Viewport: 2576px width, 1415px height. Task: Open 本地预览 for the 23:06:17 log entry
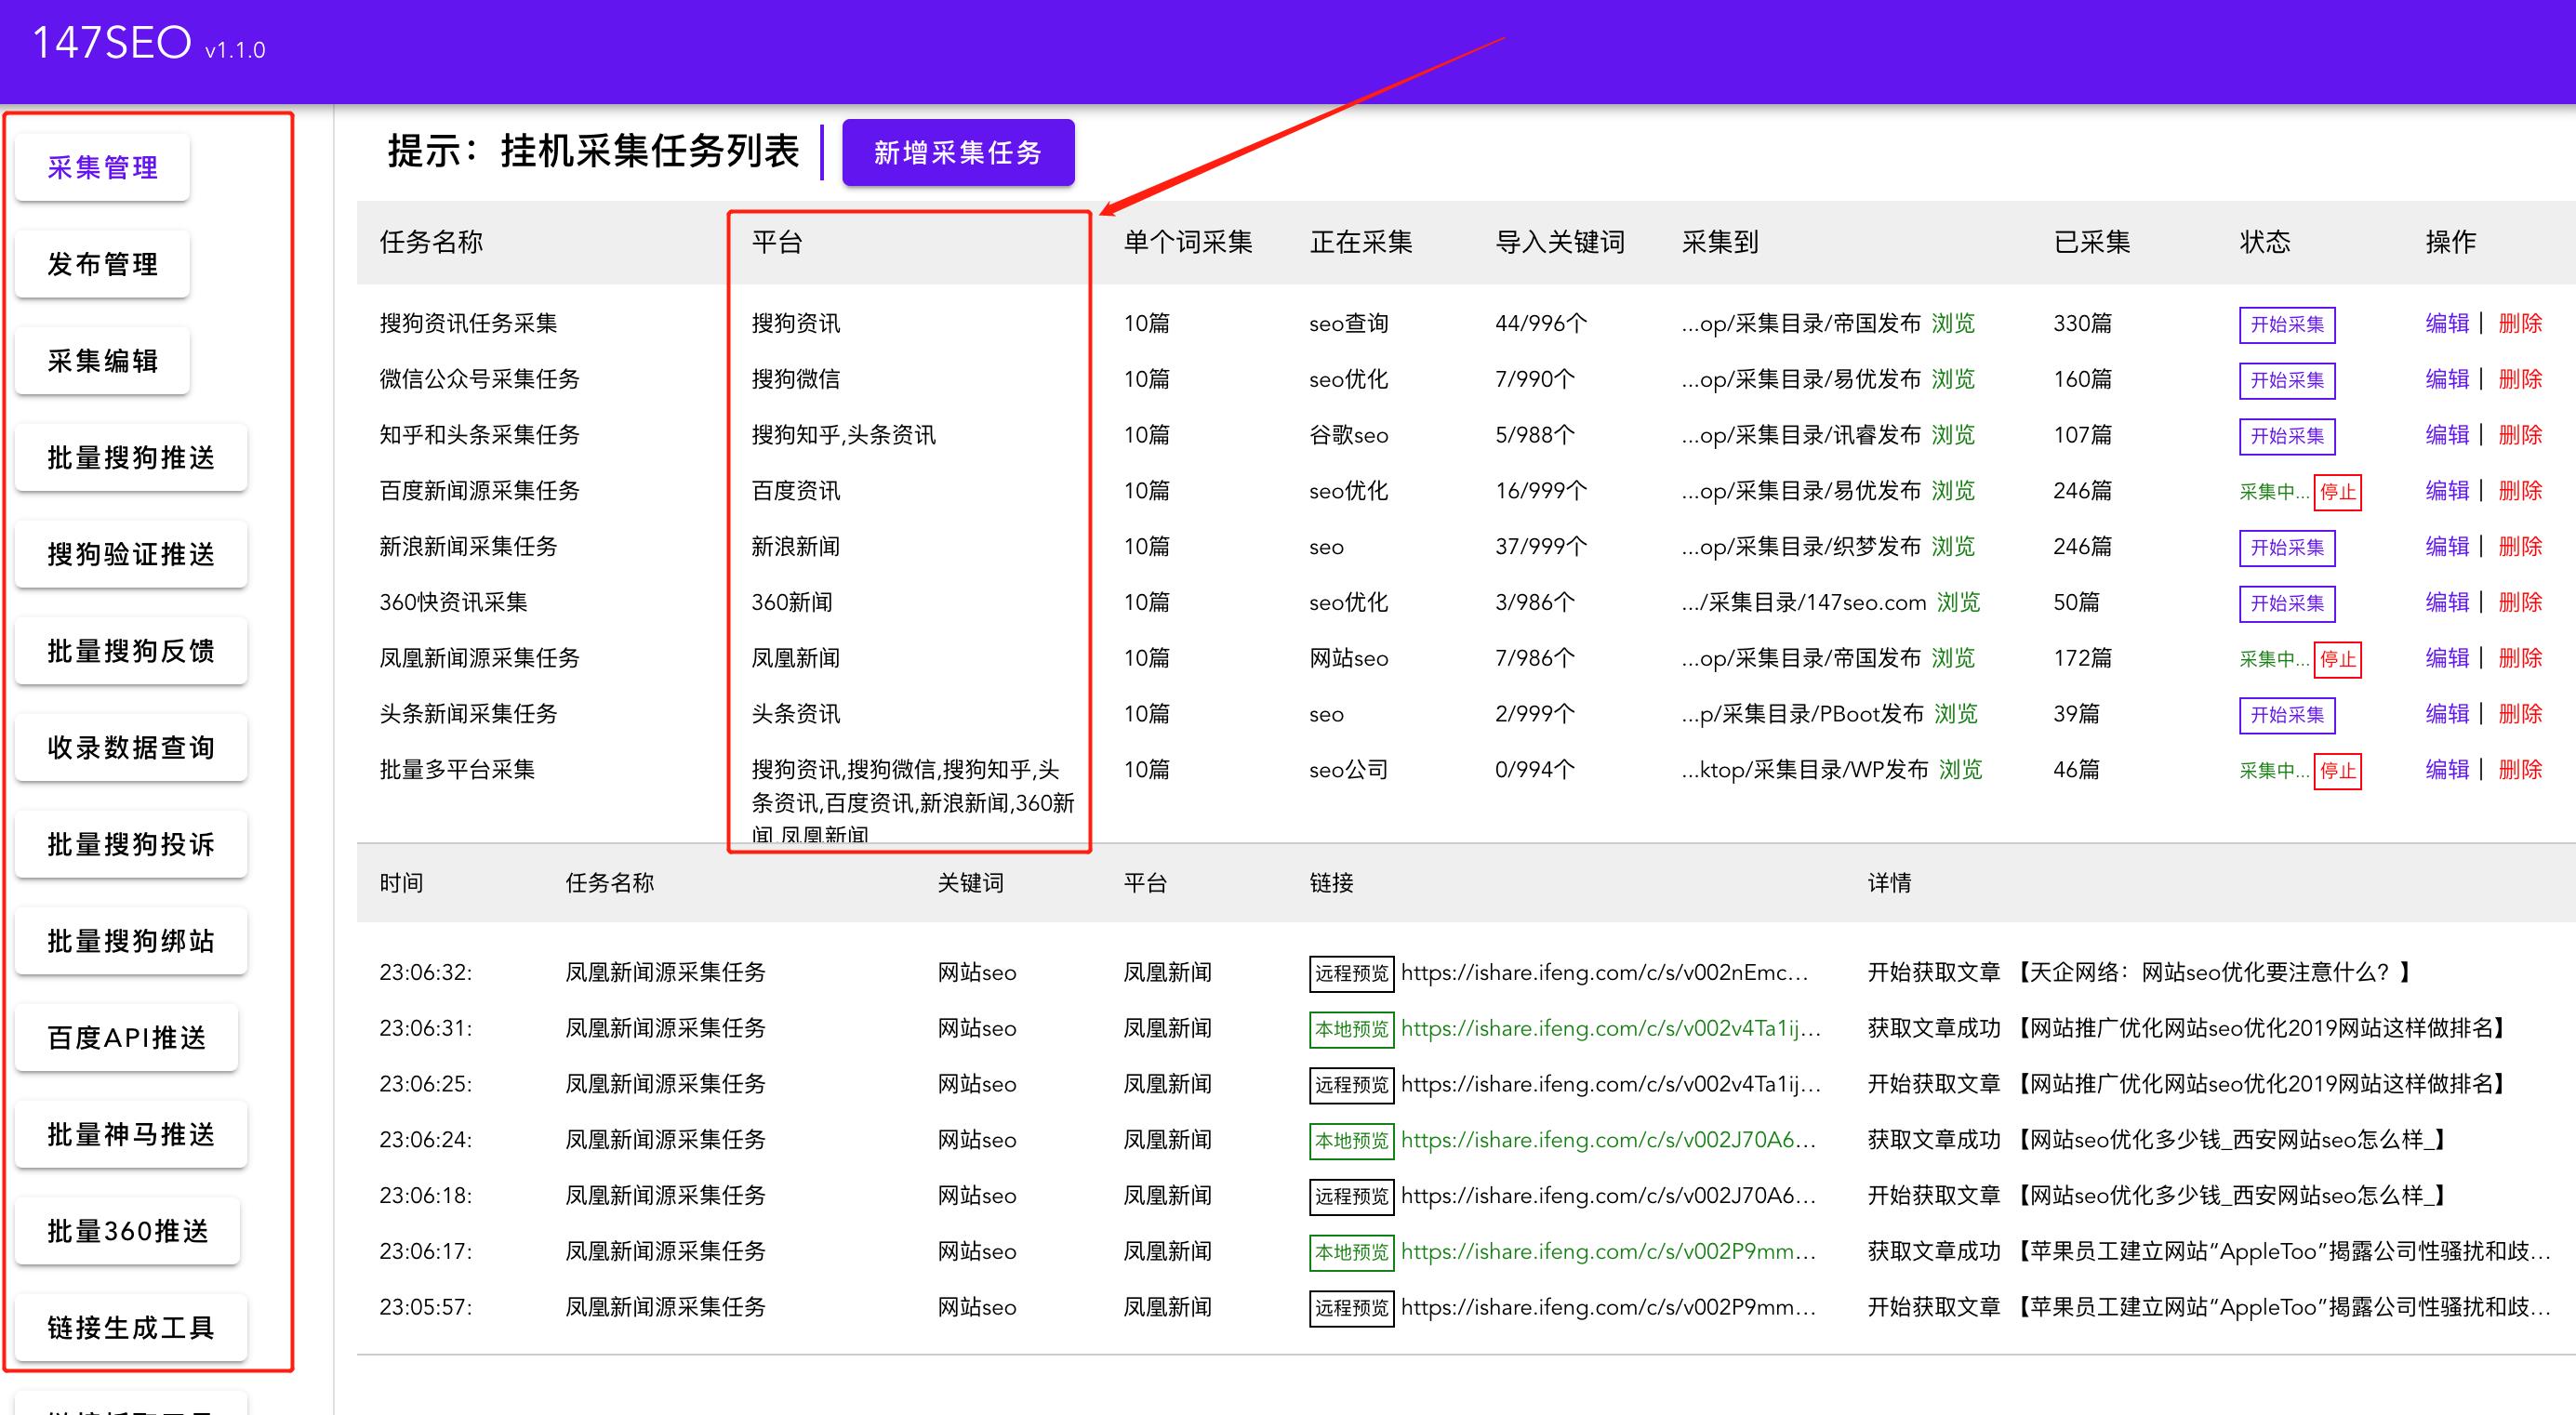tap(1352, 1253)
